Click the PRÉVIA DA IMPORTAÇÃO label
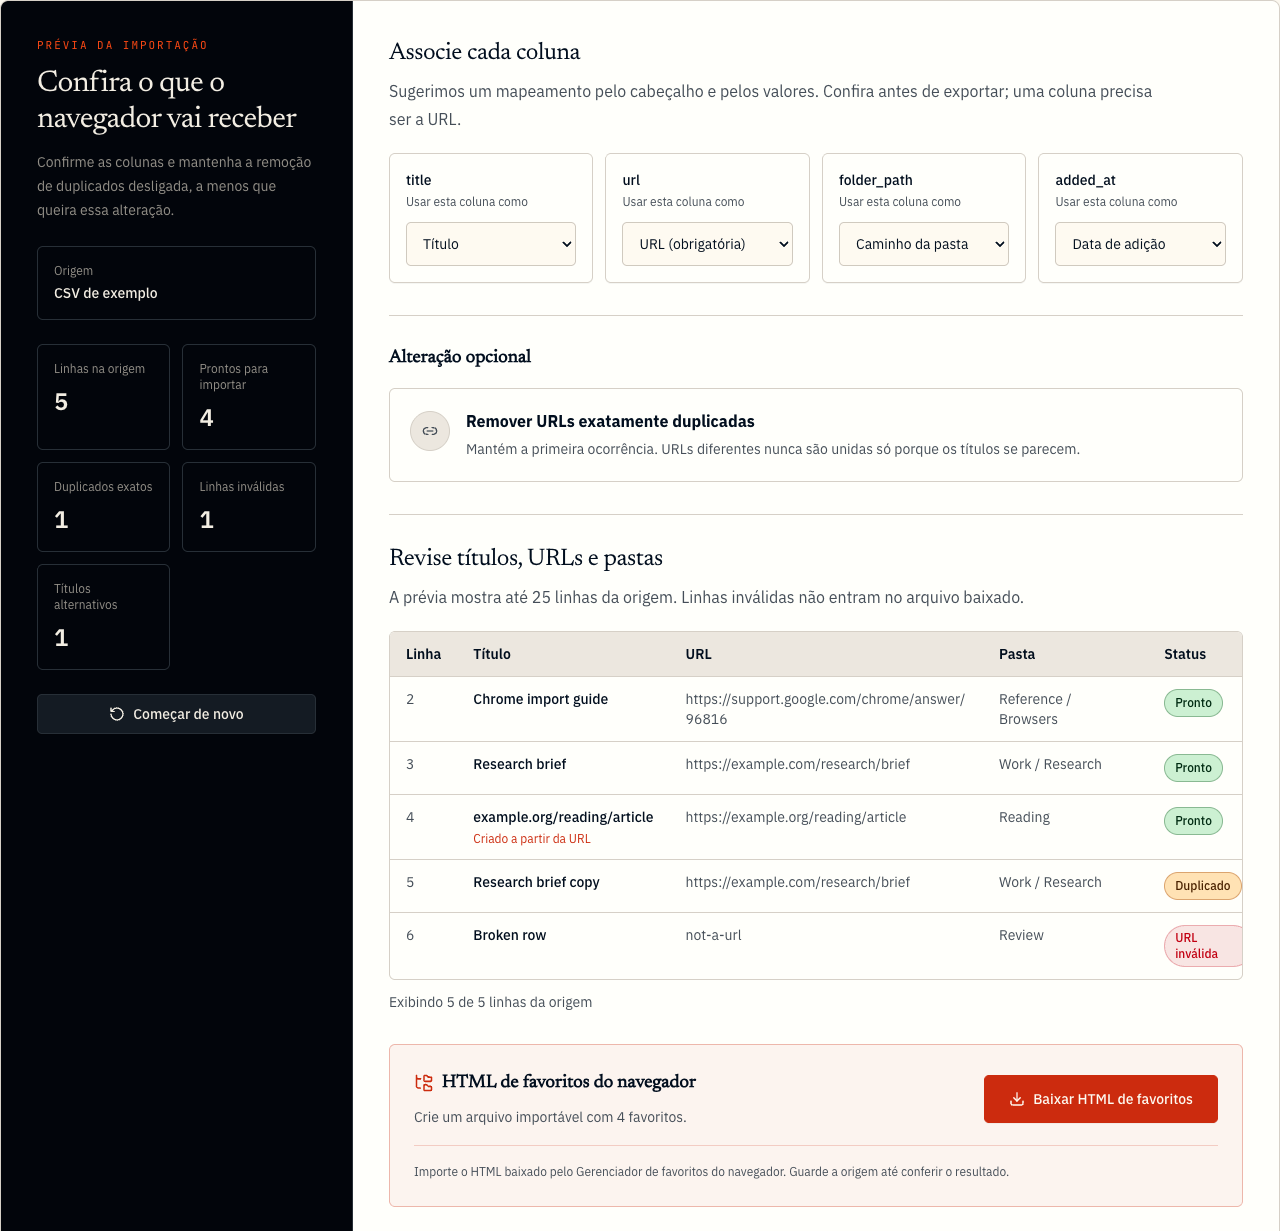Screen dimensions: 1280x1231 click(x=123, y=45)
